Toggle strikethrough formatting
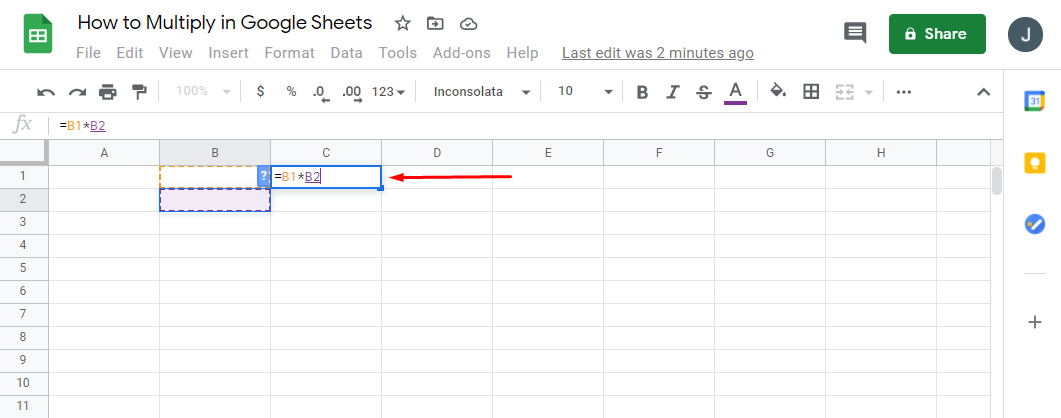The width and height of the screenshot is (1061, 418). [x=703, y=92]
